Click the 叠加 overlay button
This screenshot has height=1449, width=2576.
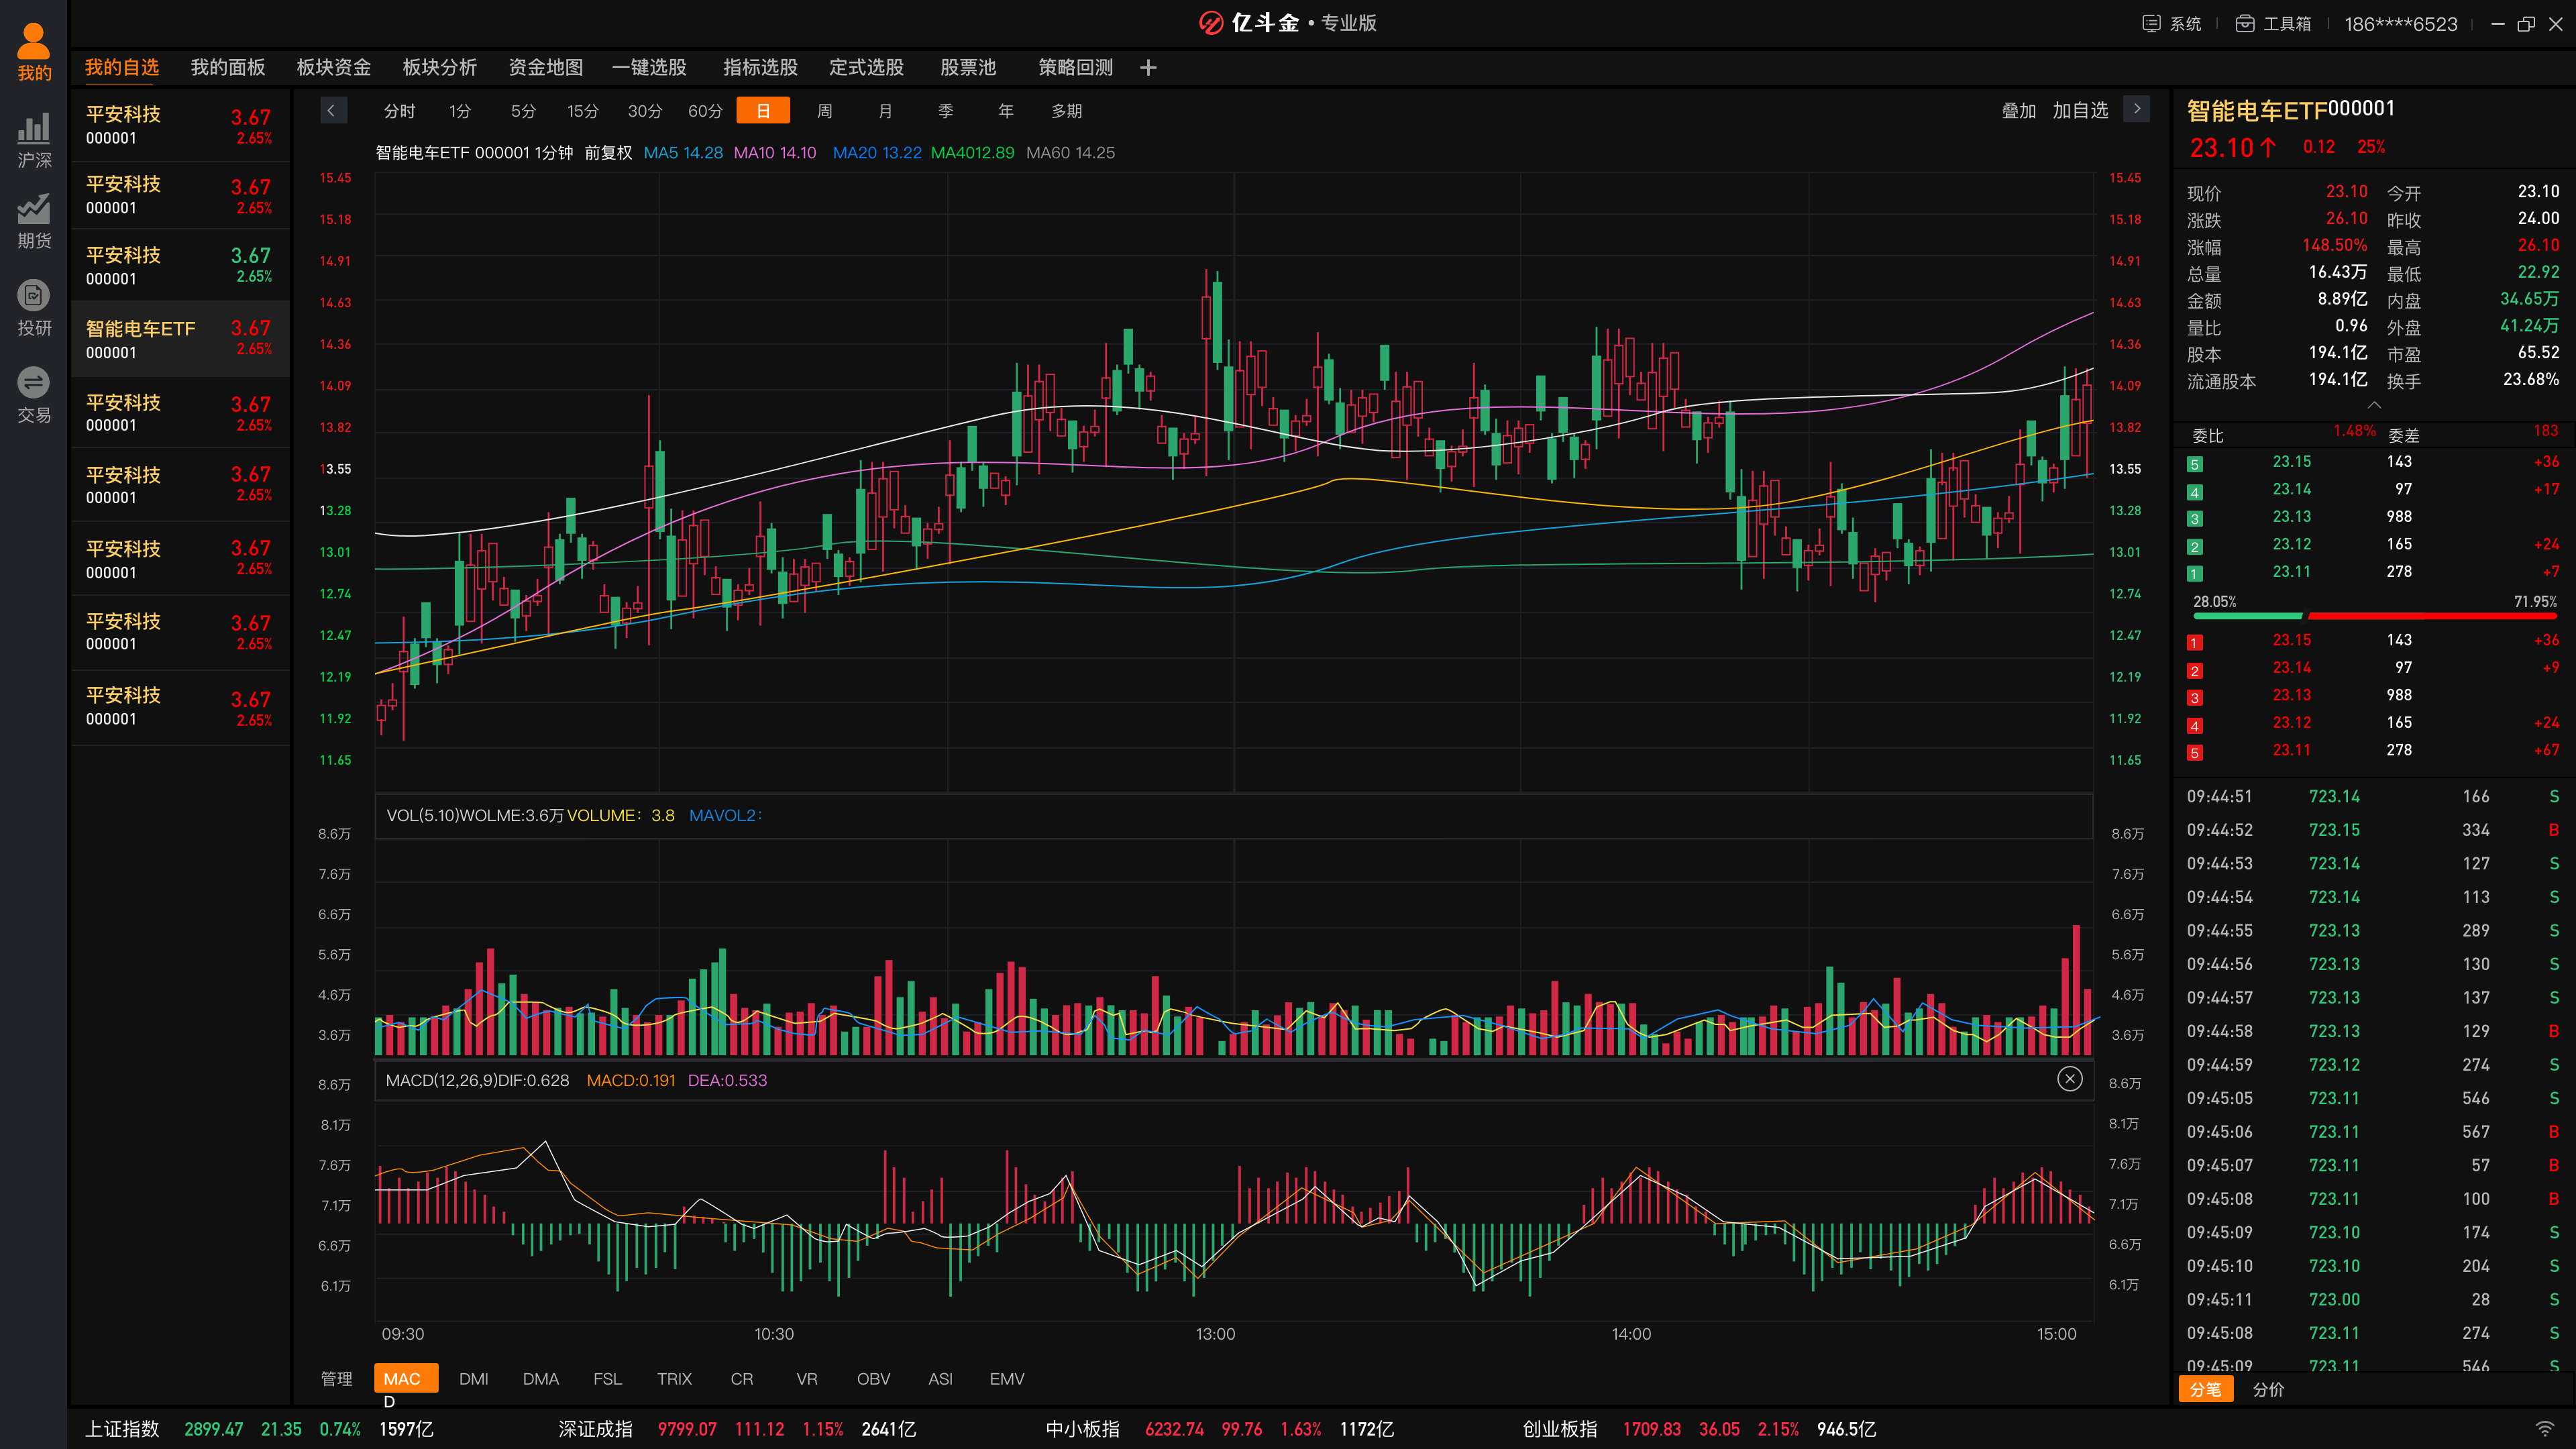pyautogui.click(x=2019, y=111)
